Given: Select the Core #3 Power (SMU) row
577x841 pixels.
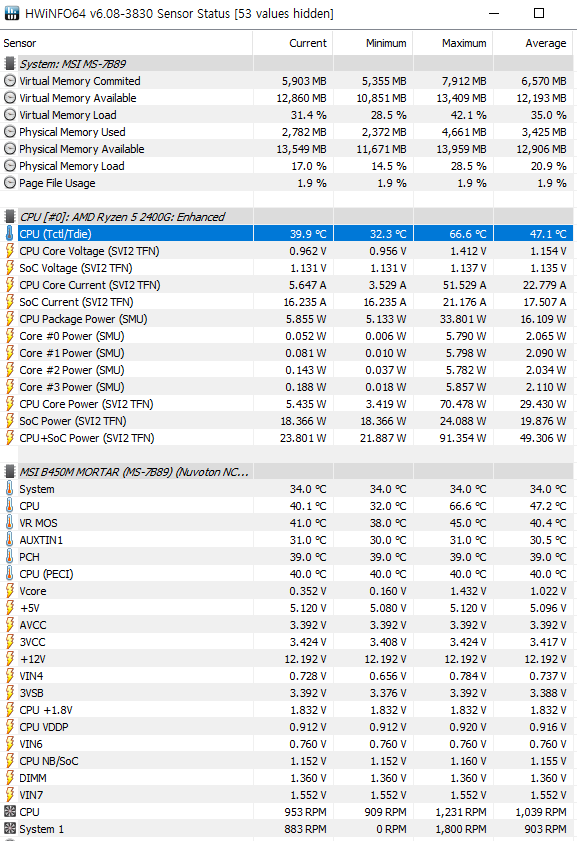Looking at the screenshot, I should (x=287, y=387).
